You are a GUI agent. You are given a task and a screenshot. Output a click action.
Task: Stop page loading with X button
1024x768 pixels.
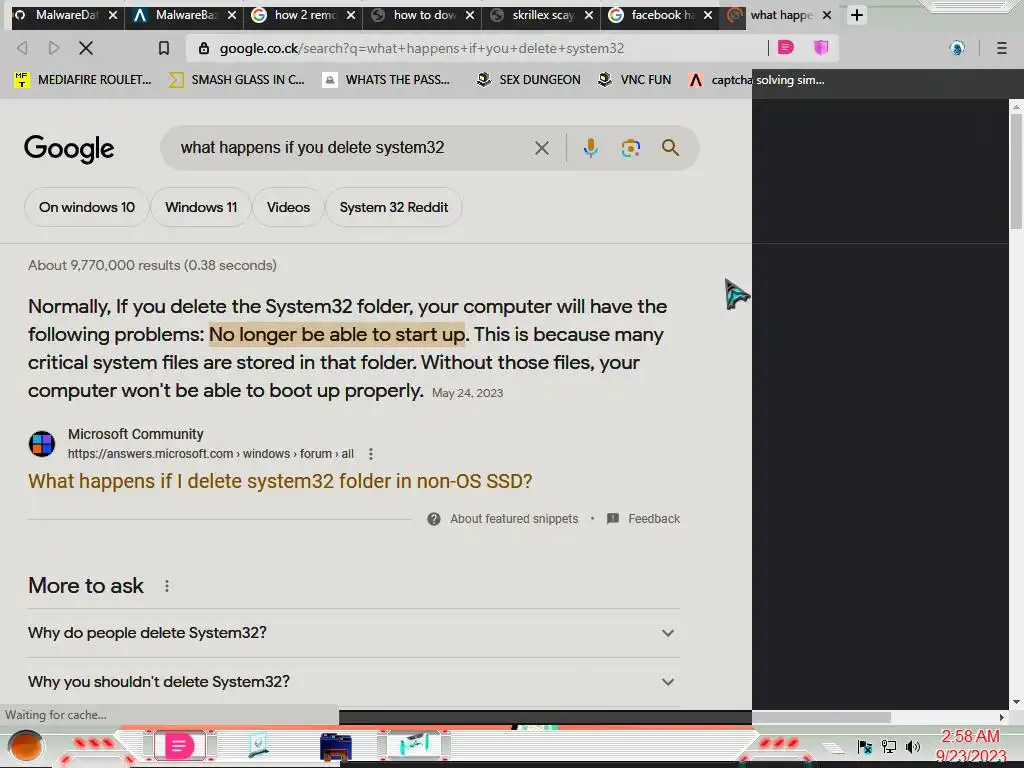(x=86, y=48)
